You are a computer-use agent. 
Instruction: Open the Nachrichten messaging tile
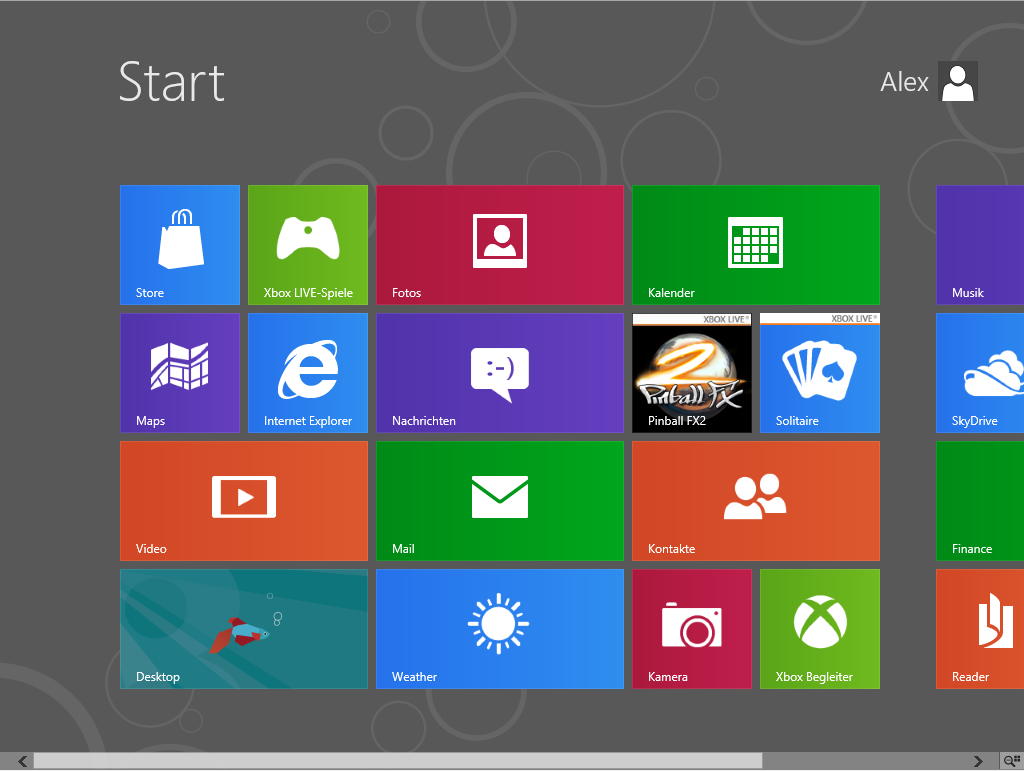point(500,373)
